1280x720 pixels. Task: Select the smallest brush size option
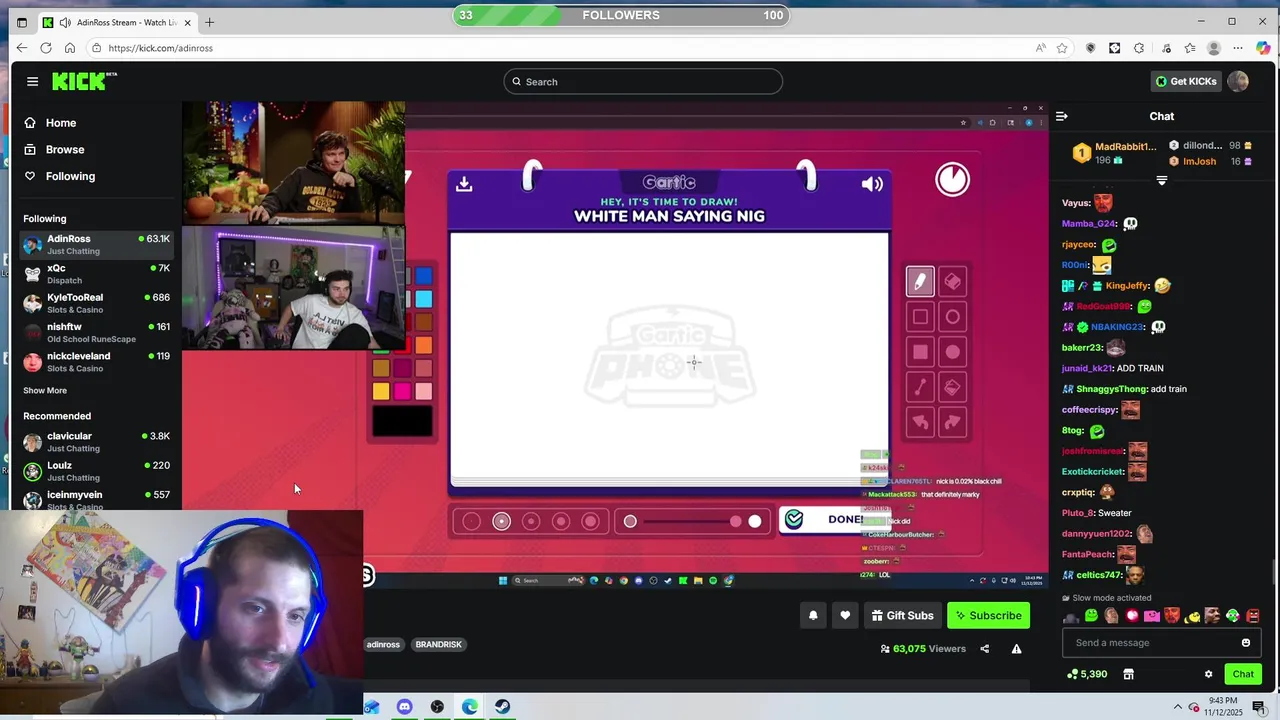472,521
